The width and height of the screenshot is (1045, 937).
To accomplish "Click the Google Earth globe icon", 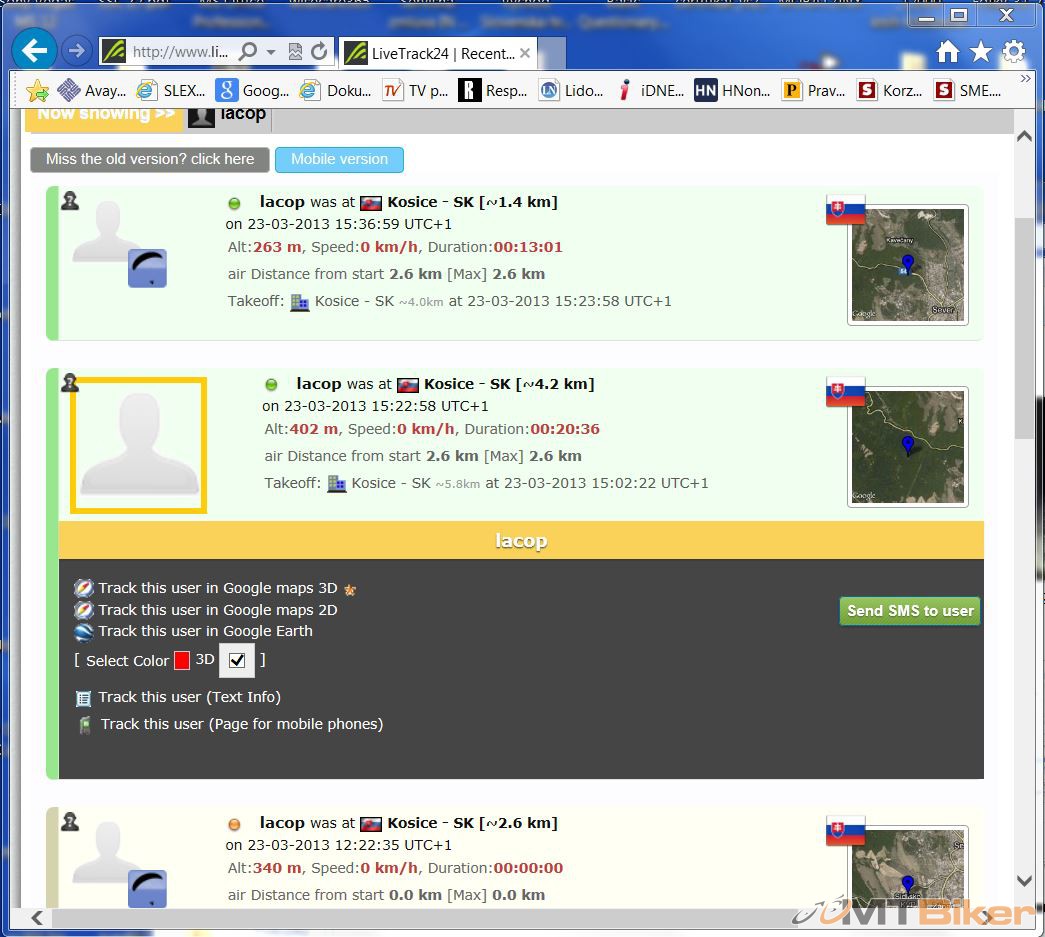I will (x=84, y=631).
